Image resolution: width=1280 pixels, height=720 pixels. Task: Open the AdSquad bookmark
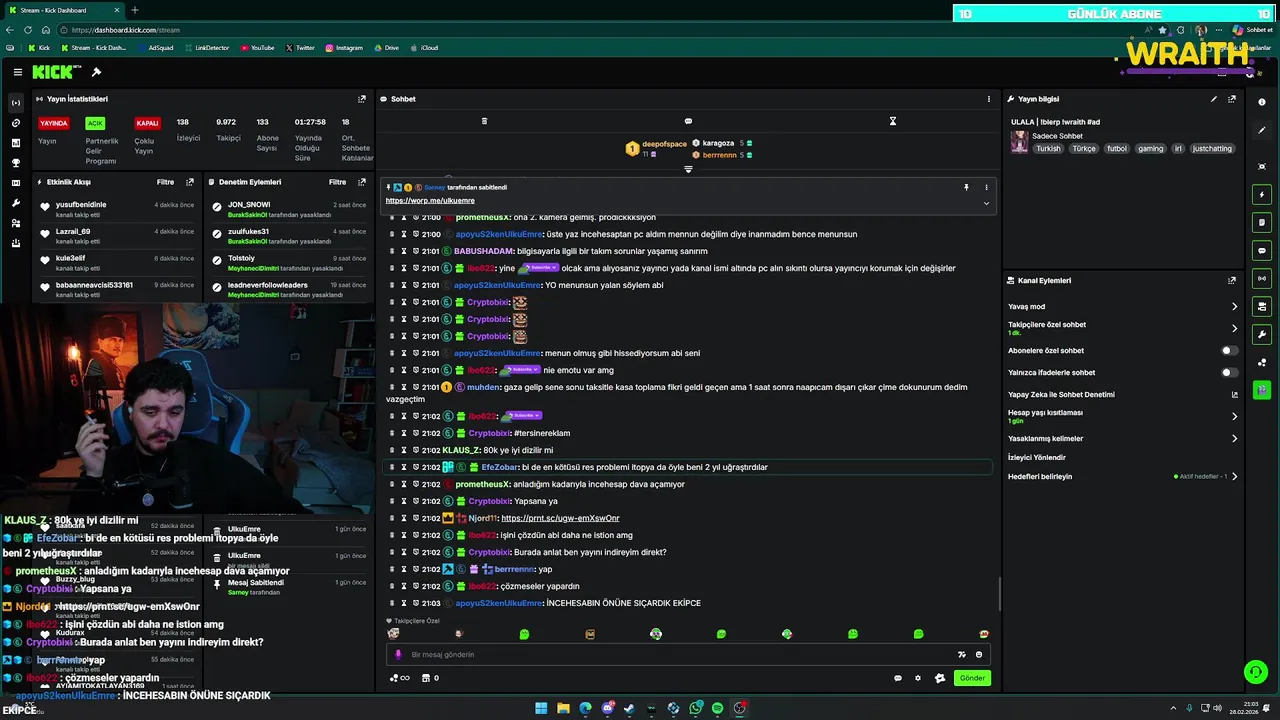[155, 48]
